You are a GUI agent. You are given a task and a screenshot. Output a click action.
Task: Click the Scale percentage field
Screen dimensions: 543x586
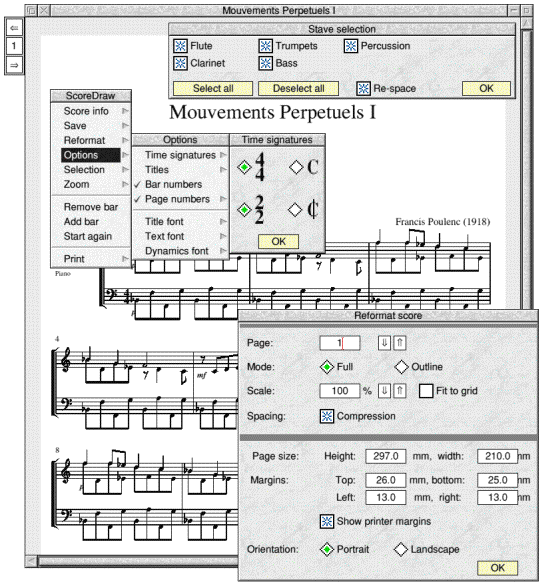tap(340, 391)
